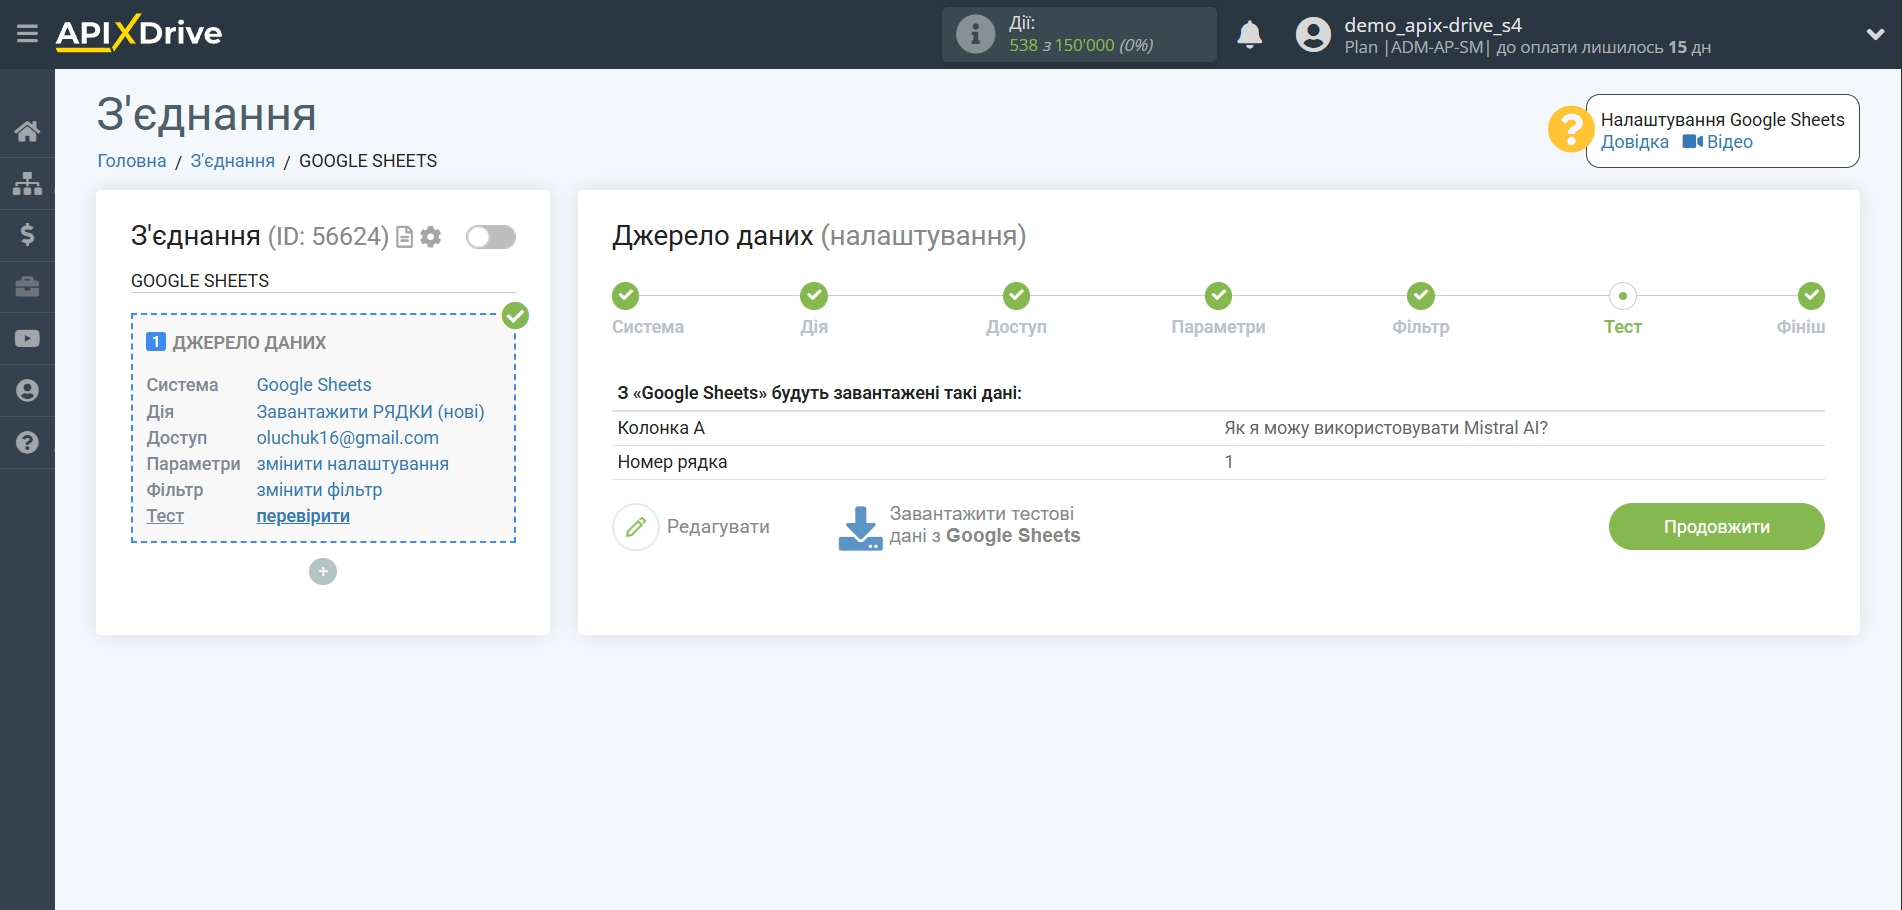
Task: Select the connections hierarchy icon in sidebar
Action: coord(27,183)
